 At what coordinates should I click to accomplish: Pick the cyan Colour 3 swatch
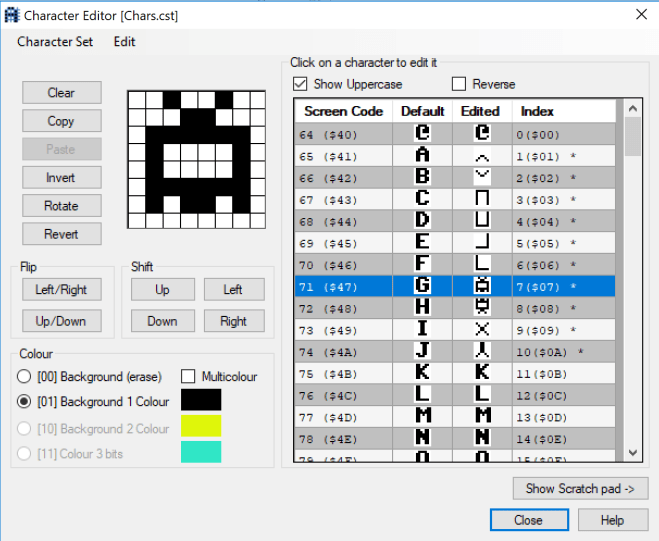click(x=201, y=451)
